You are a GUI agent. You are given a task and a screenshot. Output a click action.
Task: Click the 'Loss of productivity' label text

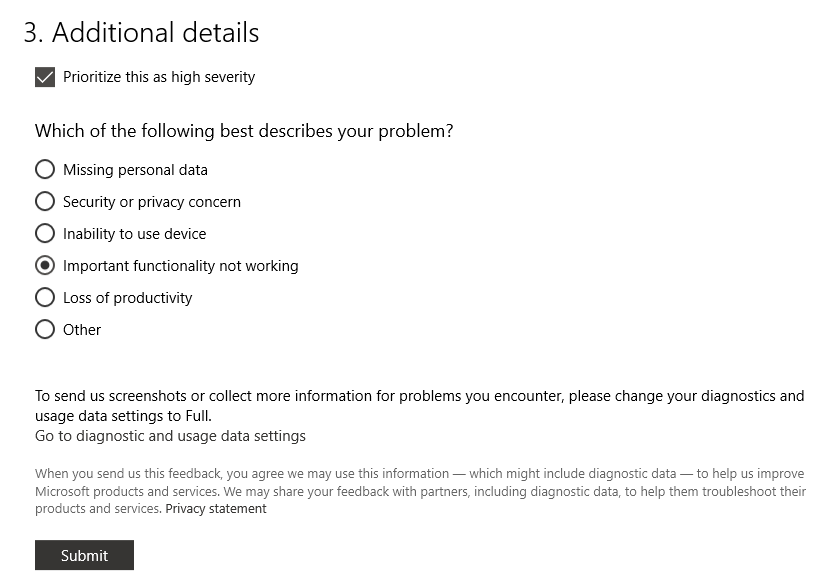click(127, 298)
